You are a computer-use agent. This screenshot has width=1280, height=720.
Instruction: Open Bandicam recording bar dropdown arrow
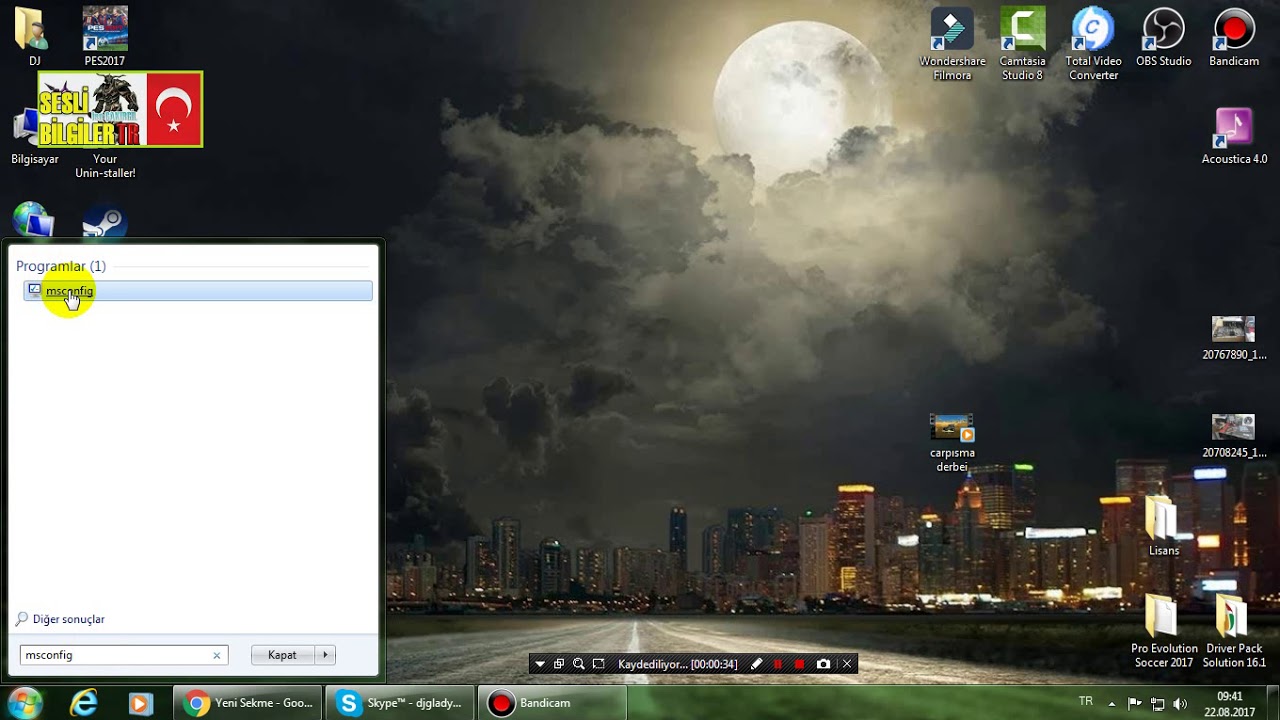point(540,664)
